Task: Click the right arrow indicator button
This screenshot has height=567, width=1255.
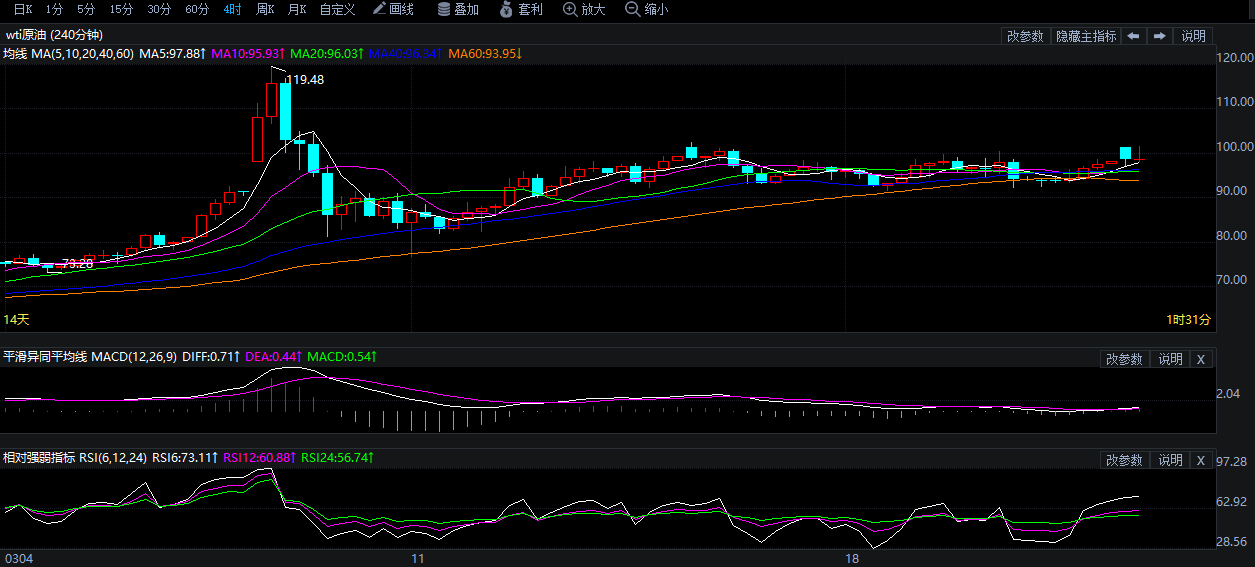Action: (x=1159, y=36)
